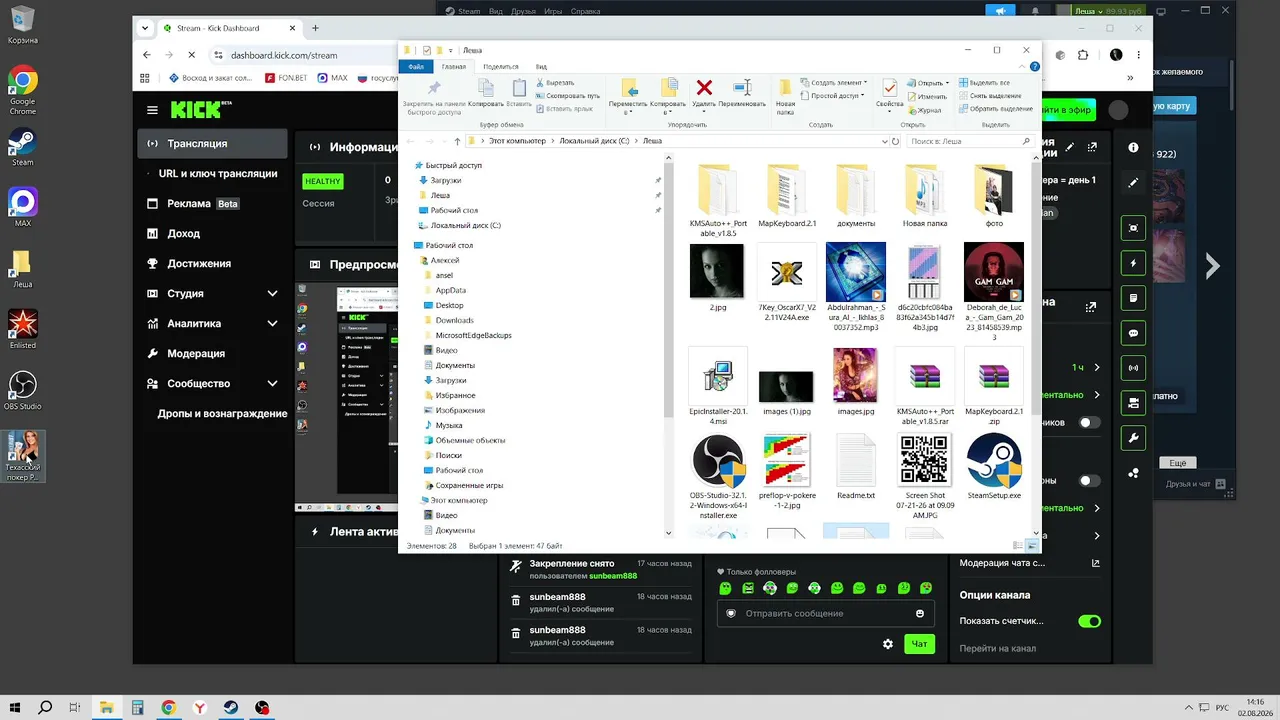
Task: Click the Delete red X in Explorer ribbon
Action: (704, 88)
